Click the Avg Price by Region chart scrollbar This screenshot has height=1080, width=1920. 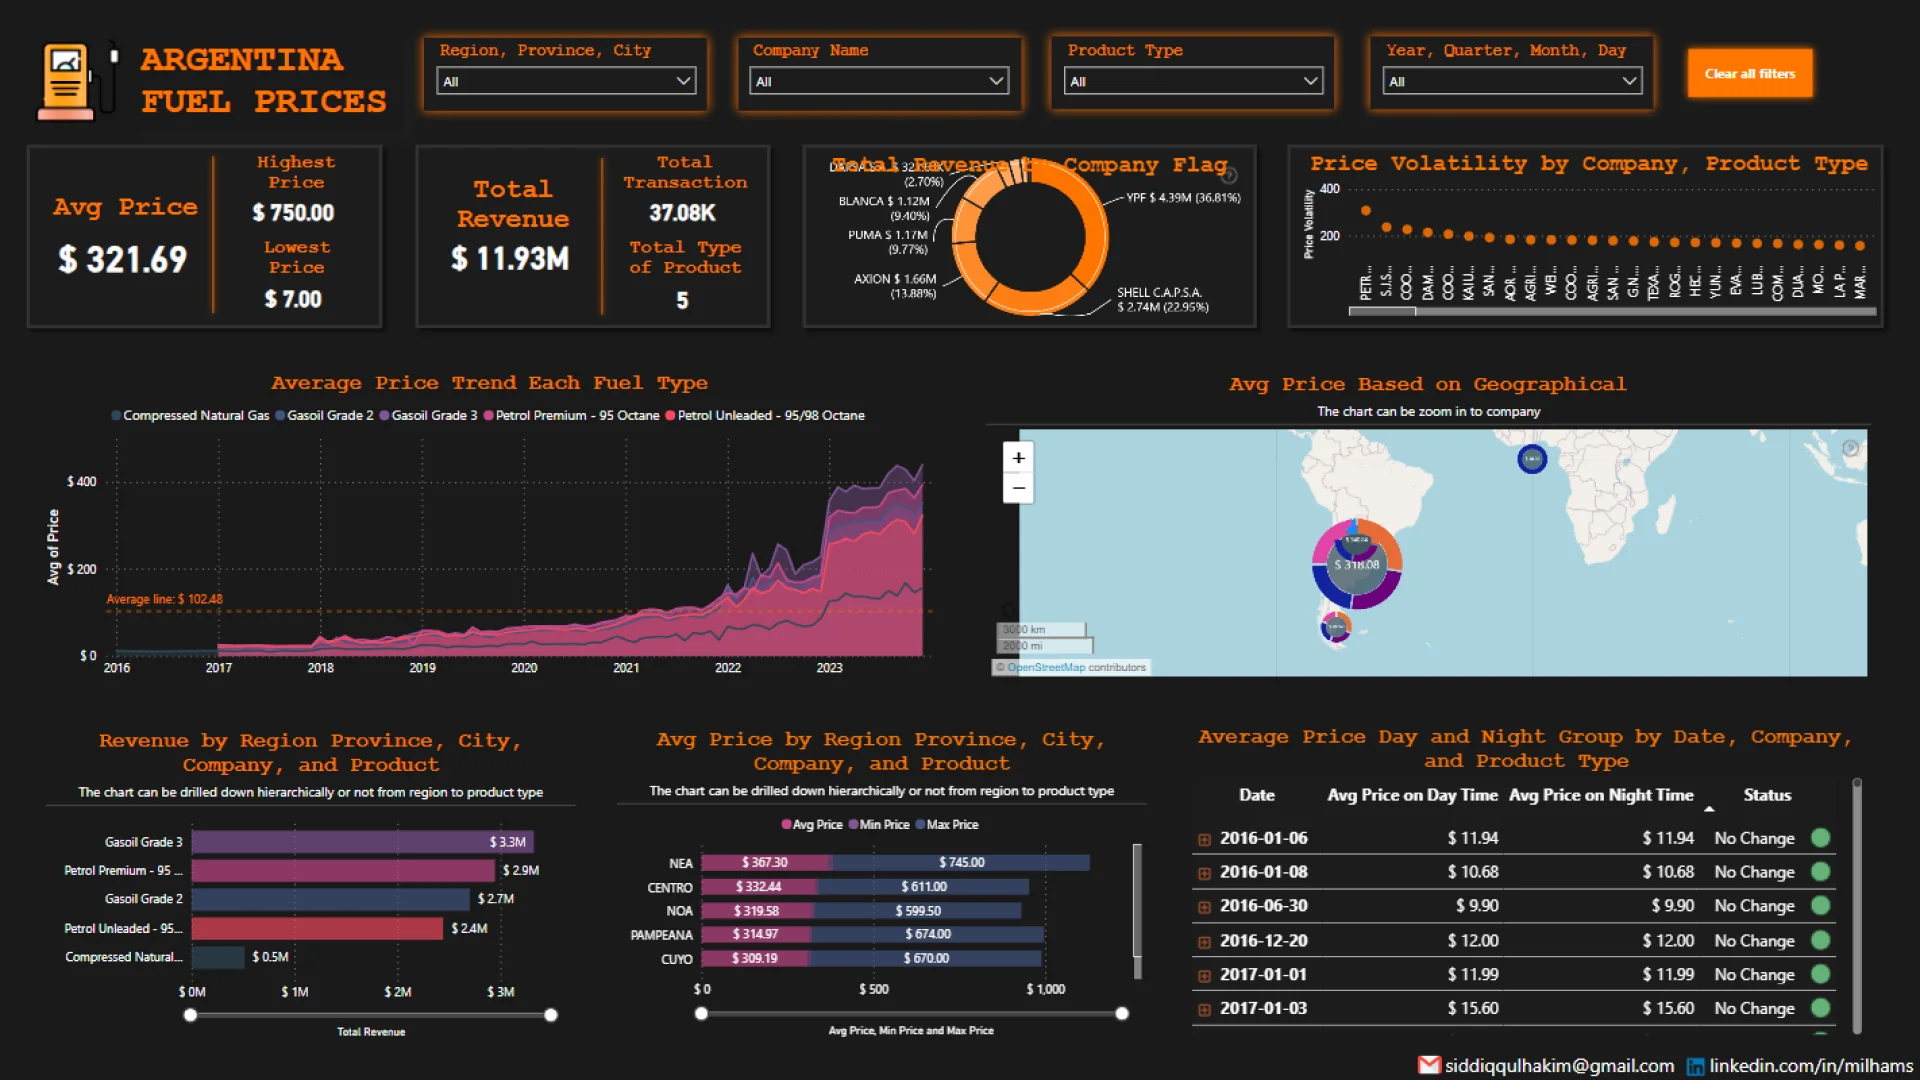tap(1137, 900)
